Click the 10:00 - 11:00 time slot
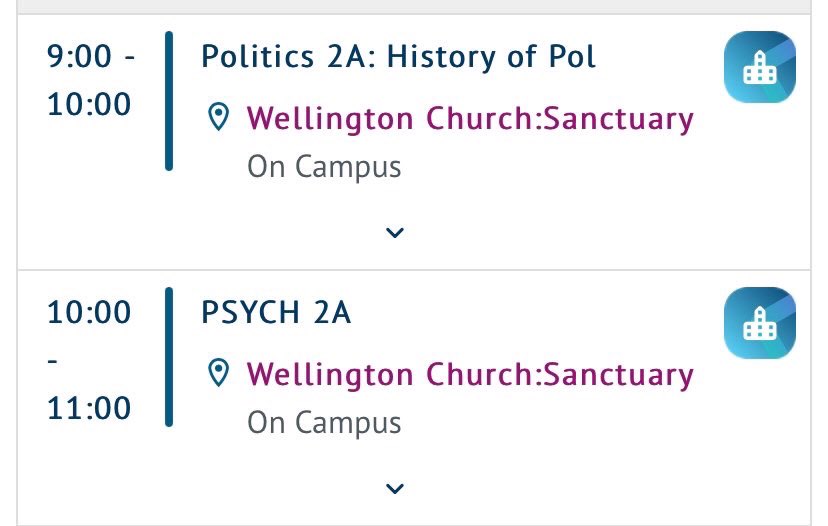 pyautogui.click(x=89, y=360)
